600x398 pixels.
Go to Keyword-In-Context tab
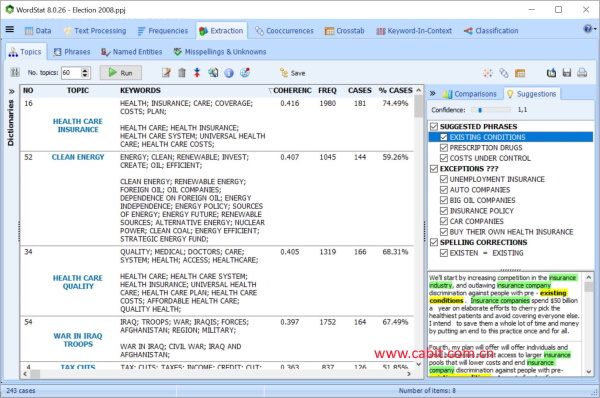(414, 31)
